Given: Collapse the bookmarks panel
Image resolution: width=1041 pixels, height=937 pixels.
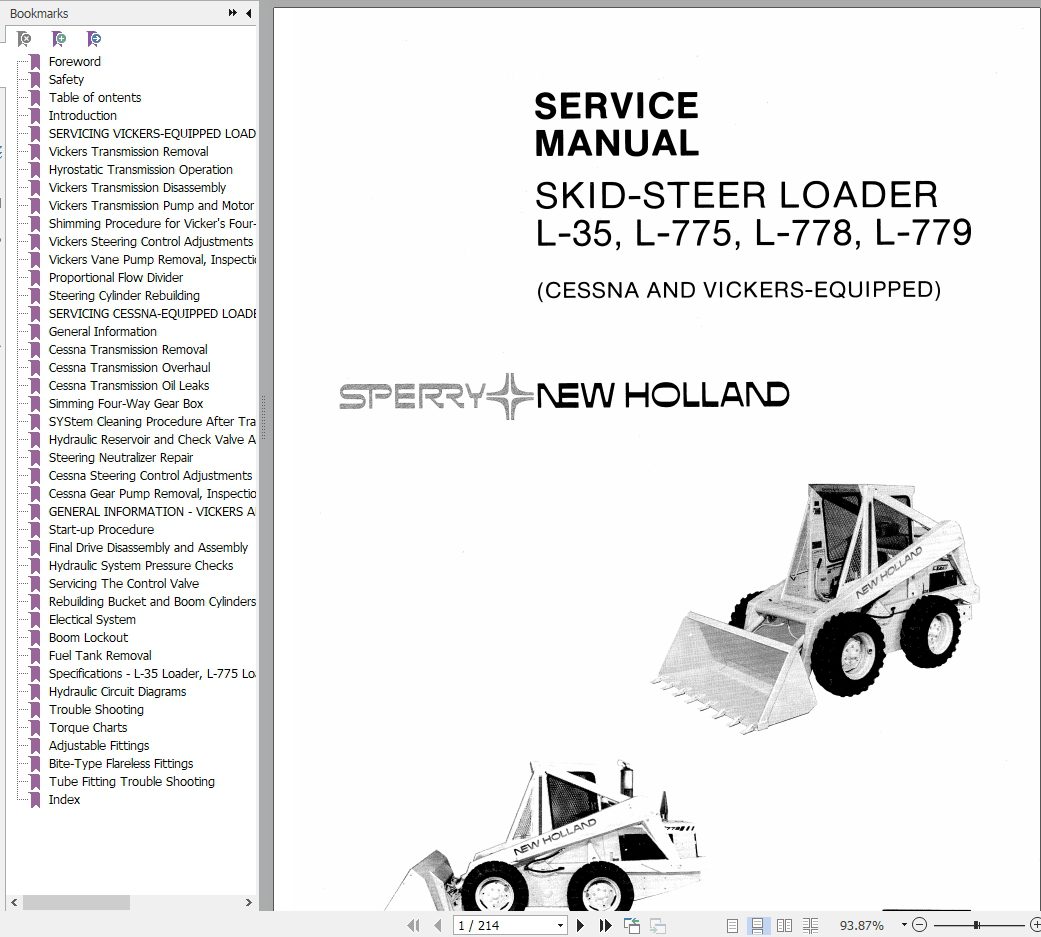Looking at the screenshot, I should [x=248, y=13].
